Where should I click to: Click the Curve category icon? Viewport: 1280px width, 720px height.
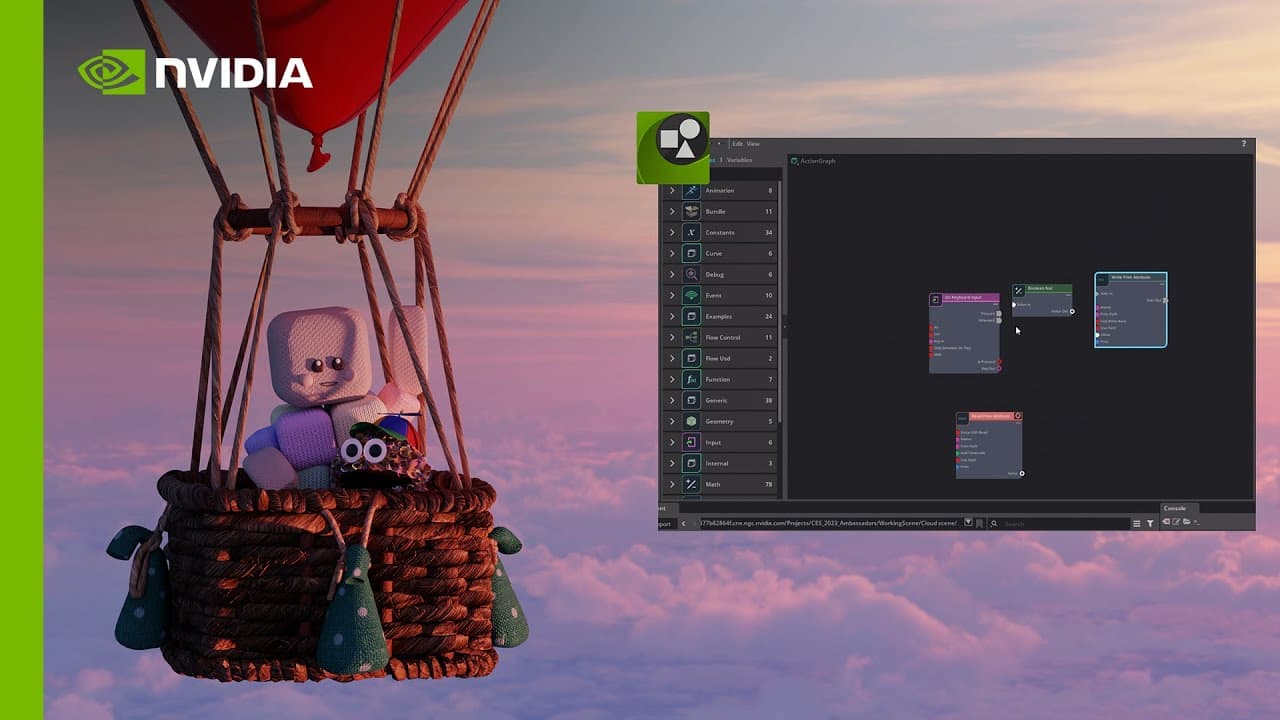691,253
